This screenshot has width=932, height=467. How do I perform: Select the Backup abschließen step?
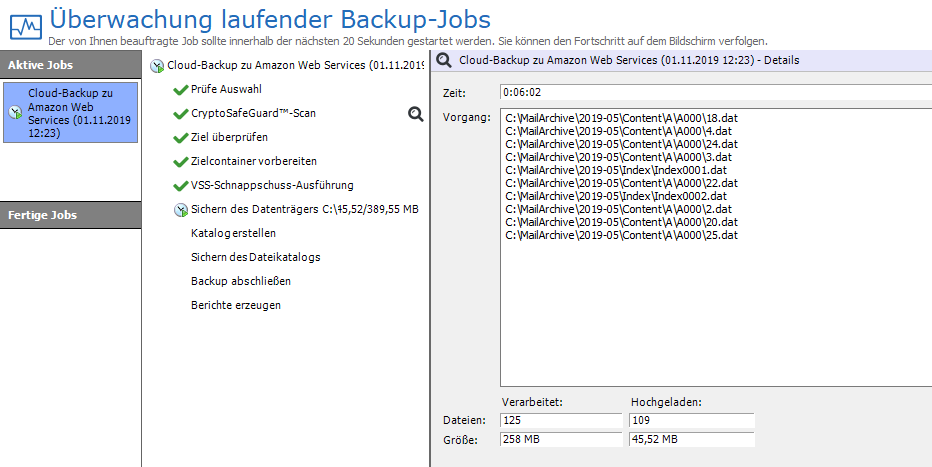pos(241,281)
